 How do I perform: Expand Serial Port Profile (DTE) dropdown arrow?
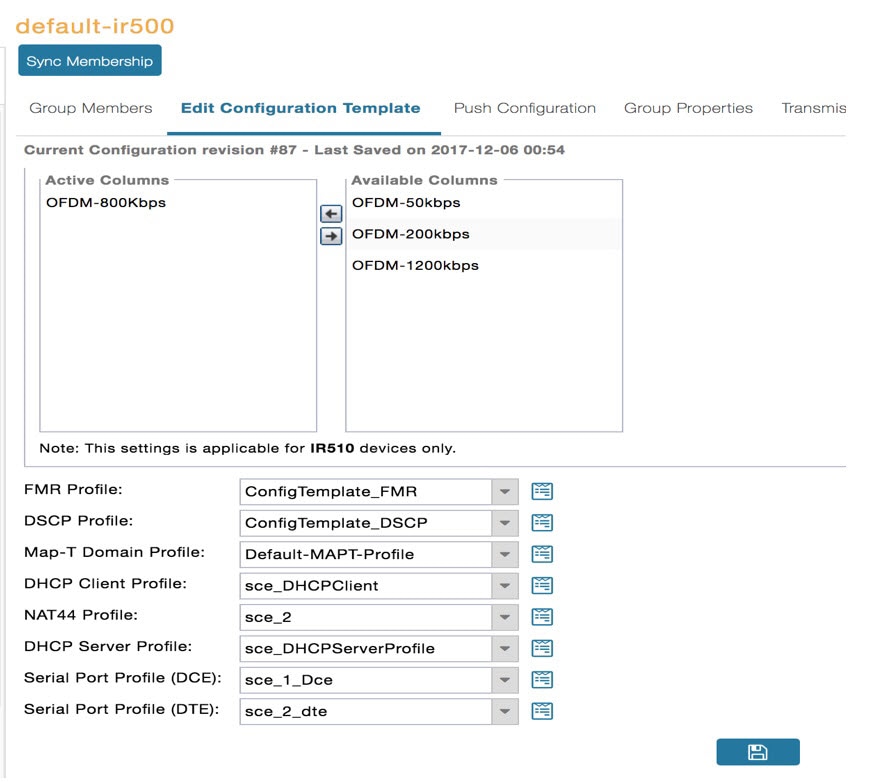tap(505, 711)
